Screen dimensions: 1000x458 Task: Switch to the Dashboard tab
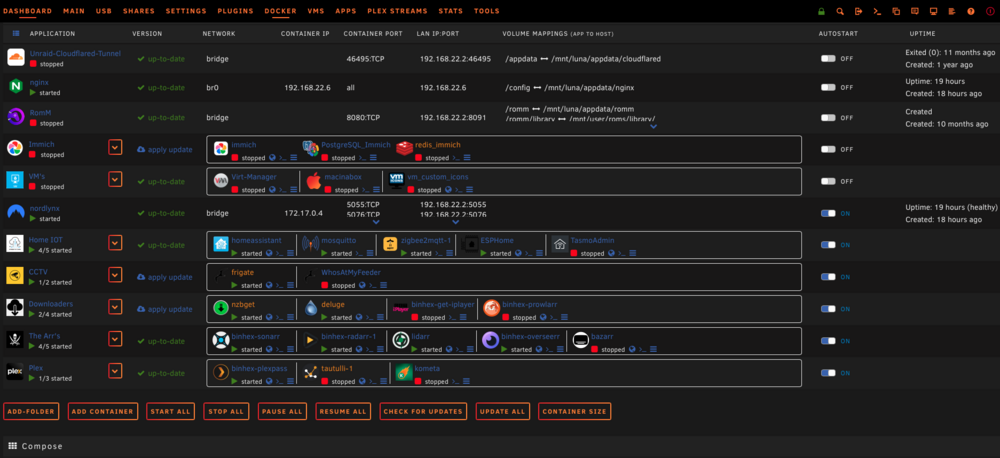(27, 11)
